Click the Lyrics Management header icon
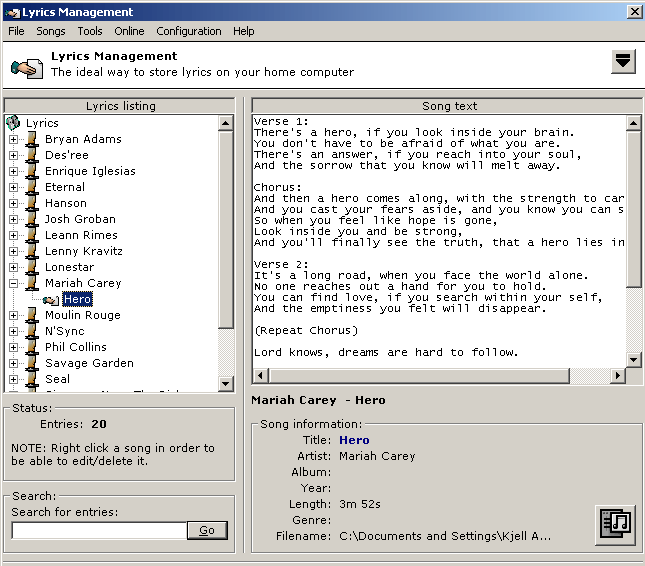 [x=26, y=66]
